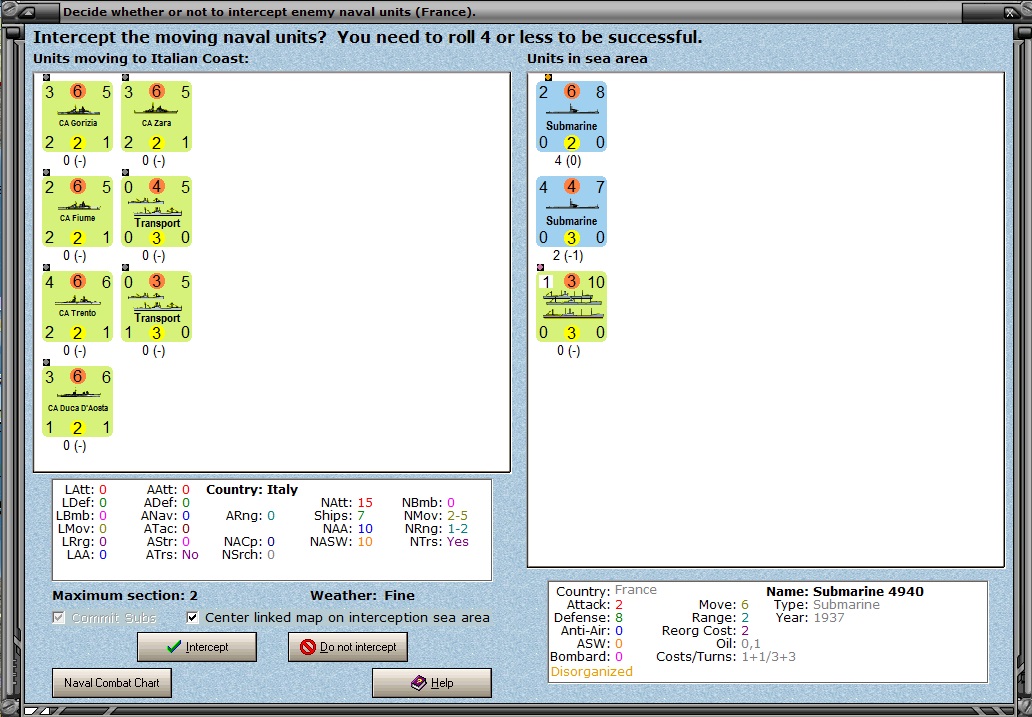
Task: Toggle center linked map on interception checkbox
Action: coord(193,618)
